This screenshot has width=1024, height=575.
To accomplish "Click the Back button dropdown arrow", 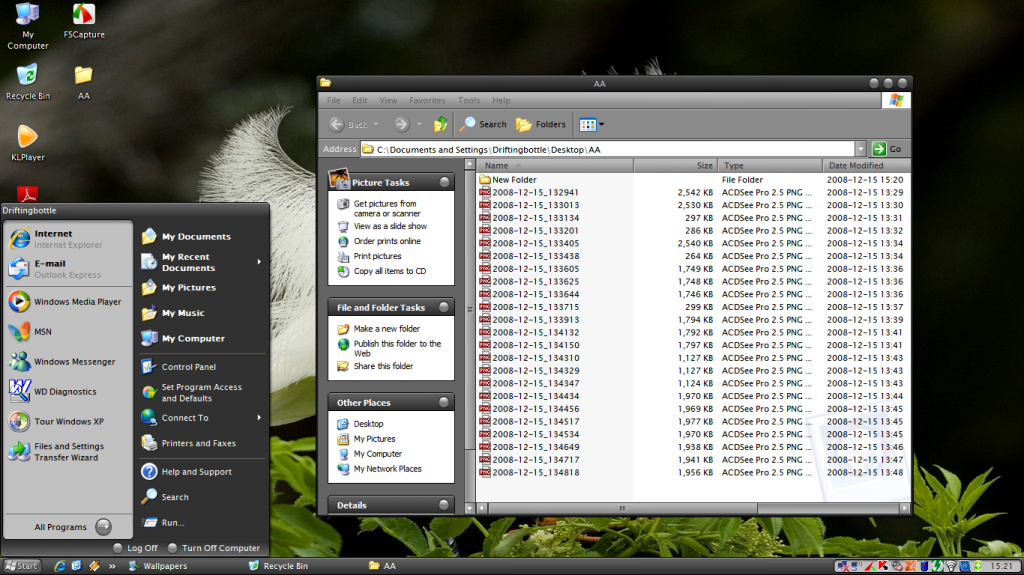I will point(376,124).
